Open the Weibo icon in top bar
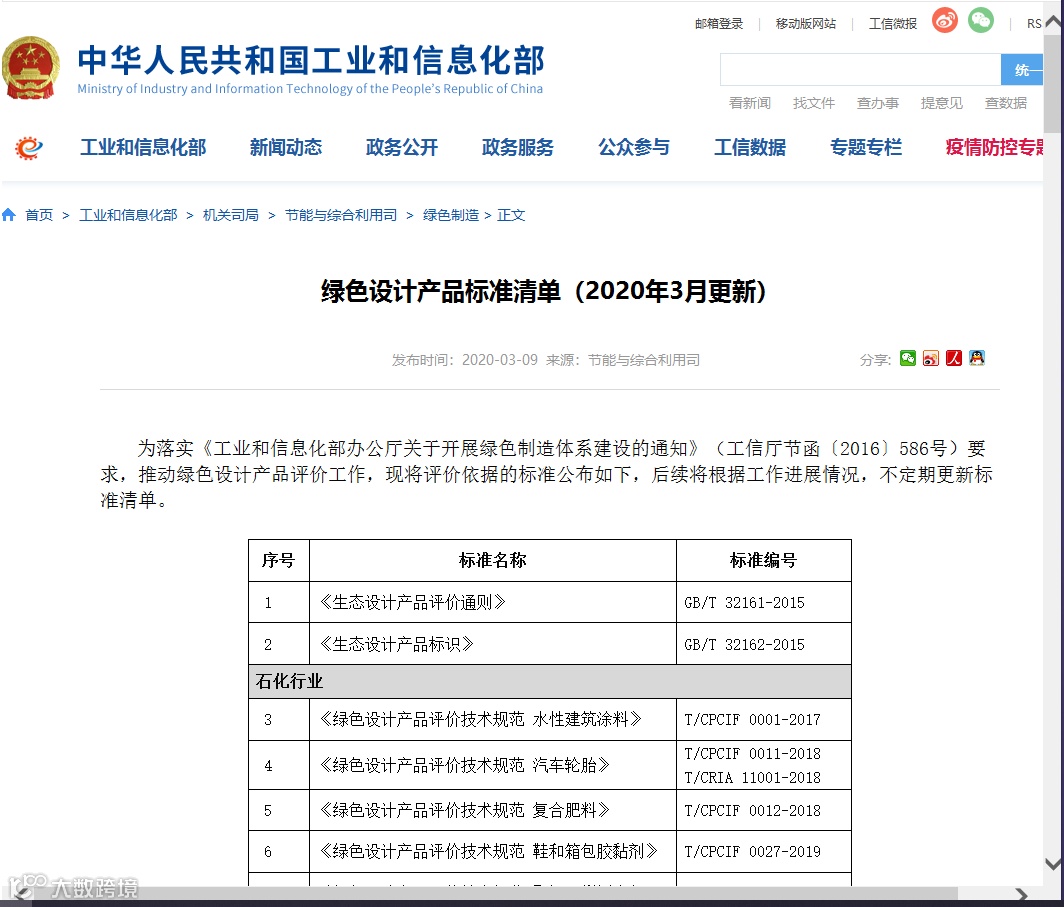Image resolution: width=1064 pixels, height=907 pixels. click(x=945, y=20)
